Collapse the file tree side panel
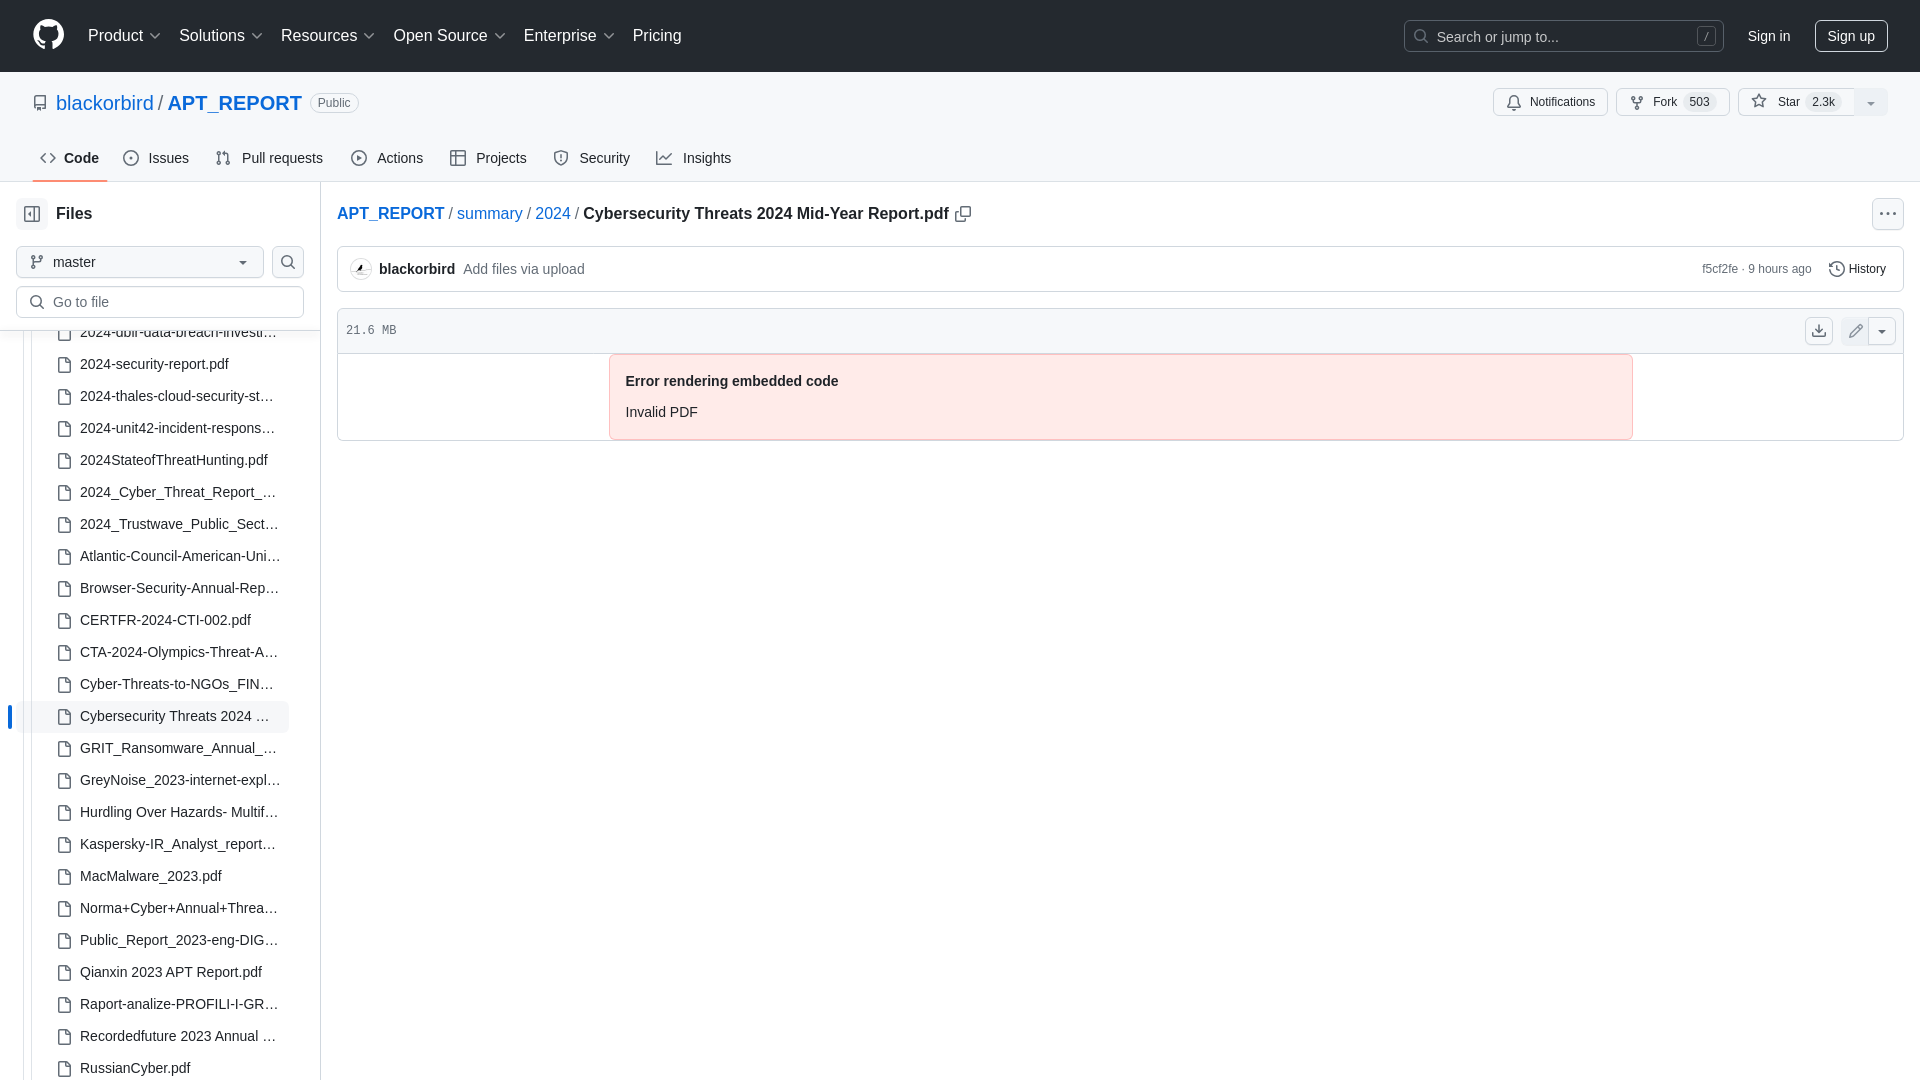The image size is (1920, 1080). click(x=32, y=214)
